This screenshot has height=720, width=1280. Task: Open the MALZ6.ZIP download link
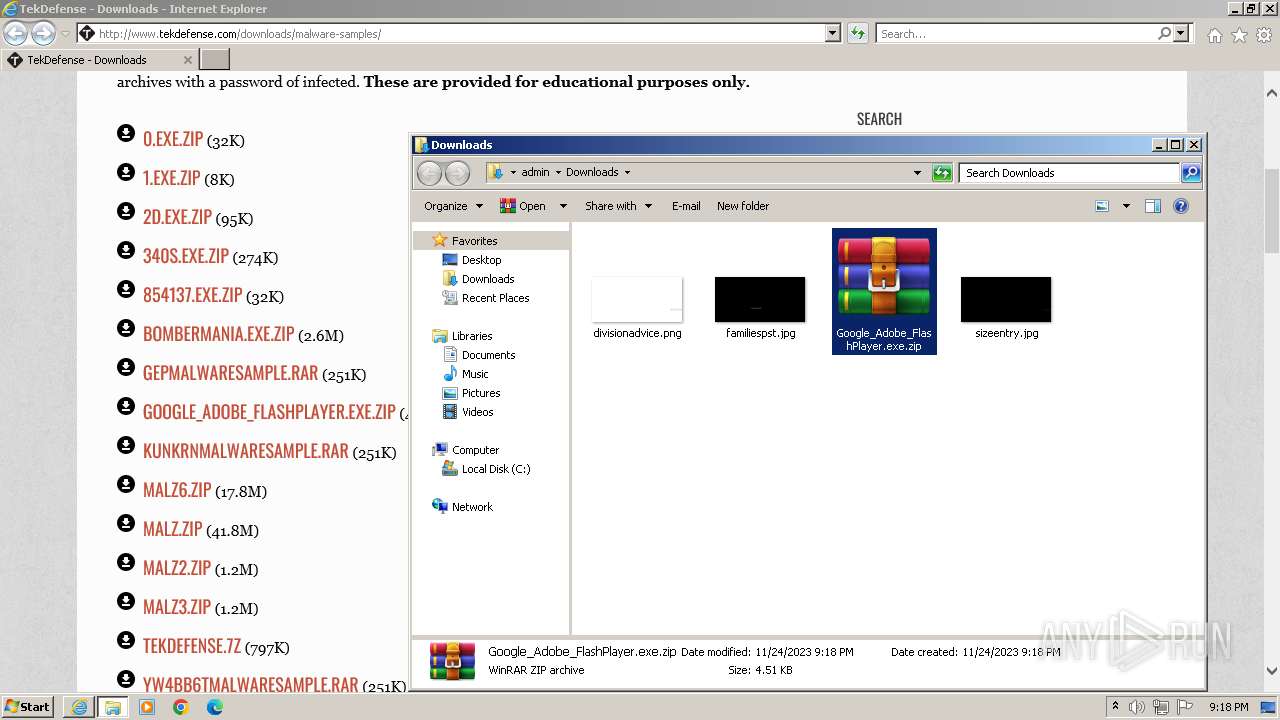(x=177, y=491)
